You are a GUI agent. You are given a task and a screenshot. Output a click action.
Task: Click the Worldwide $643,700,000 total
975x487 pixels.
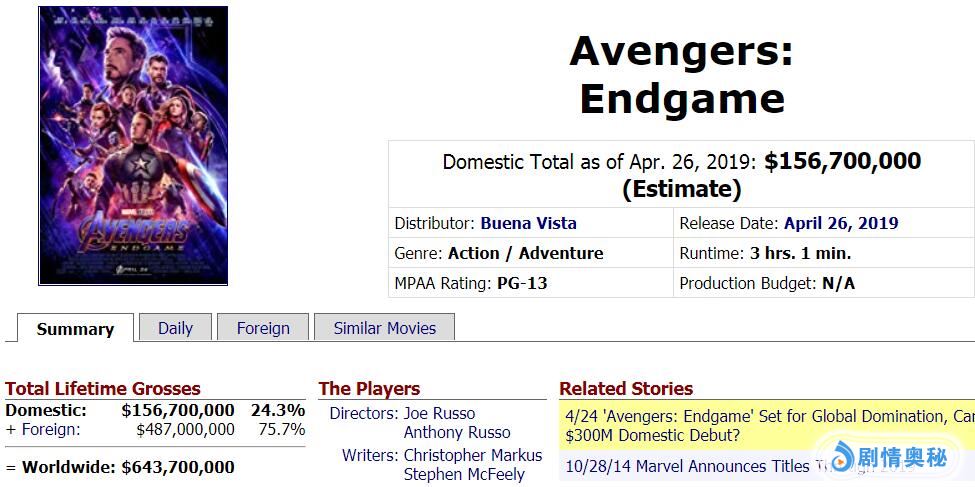point(178,467)
